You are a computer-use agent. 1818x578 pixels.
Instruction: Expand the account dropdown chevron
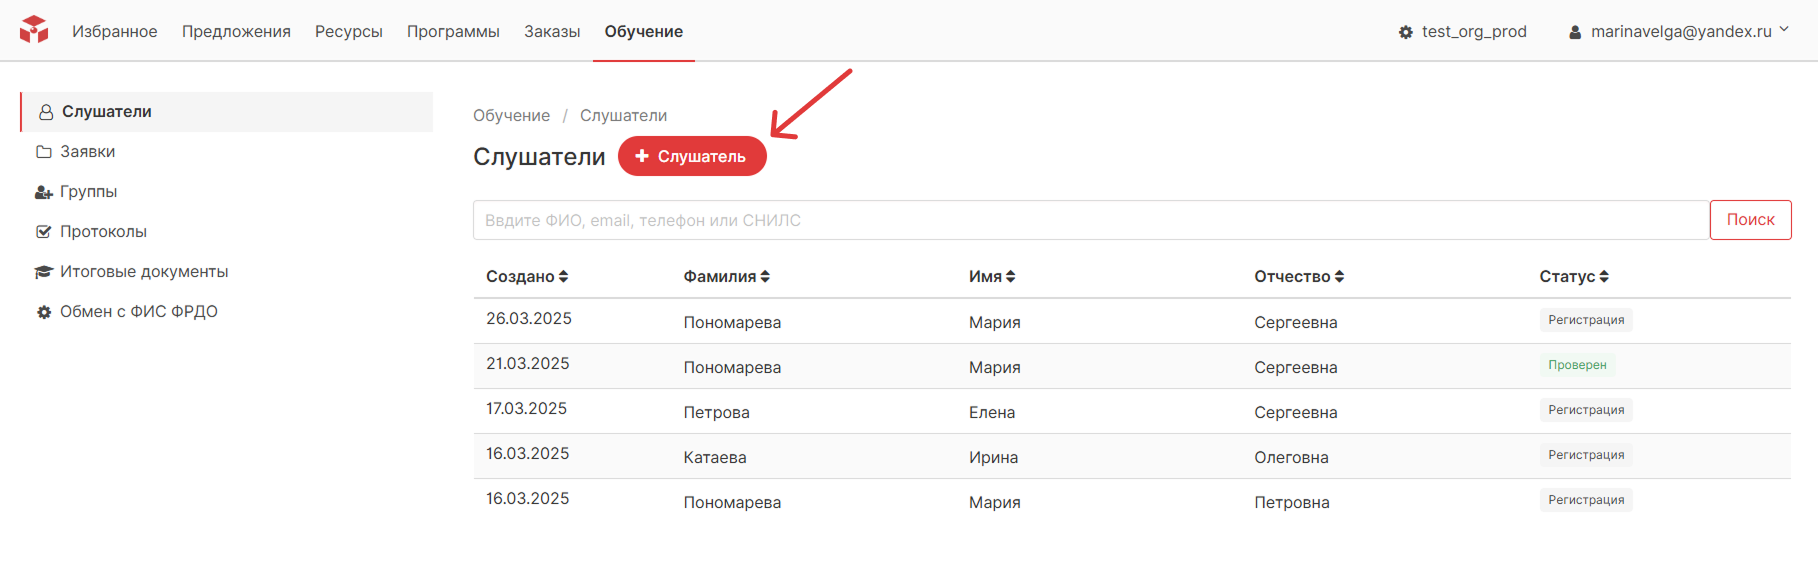click(x=1784, y=30)
